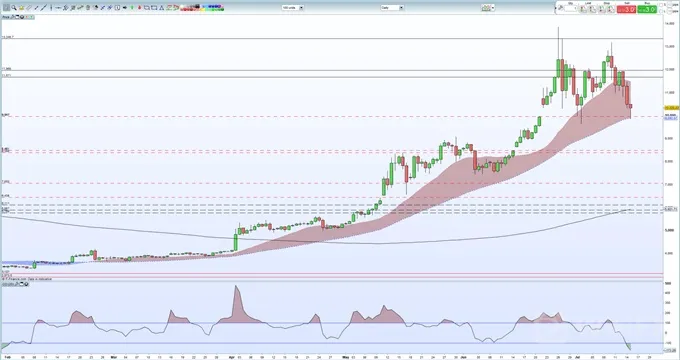Edit the lower indicator panel with its pencil icon

tap(16, 284)
